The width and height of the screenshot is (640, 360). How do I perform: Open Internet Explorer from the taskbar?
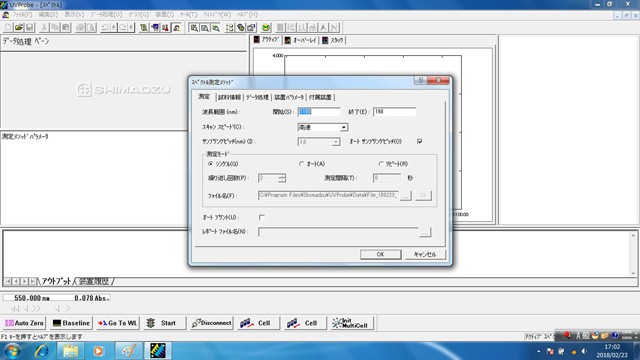coord(41,351)
